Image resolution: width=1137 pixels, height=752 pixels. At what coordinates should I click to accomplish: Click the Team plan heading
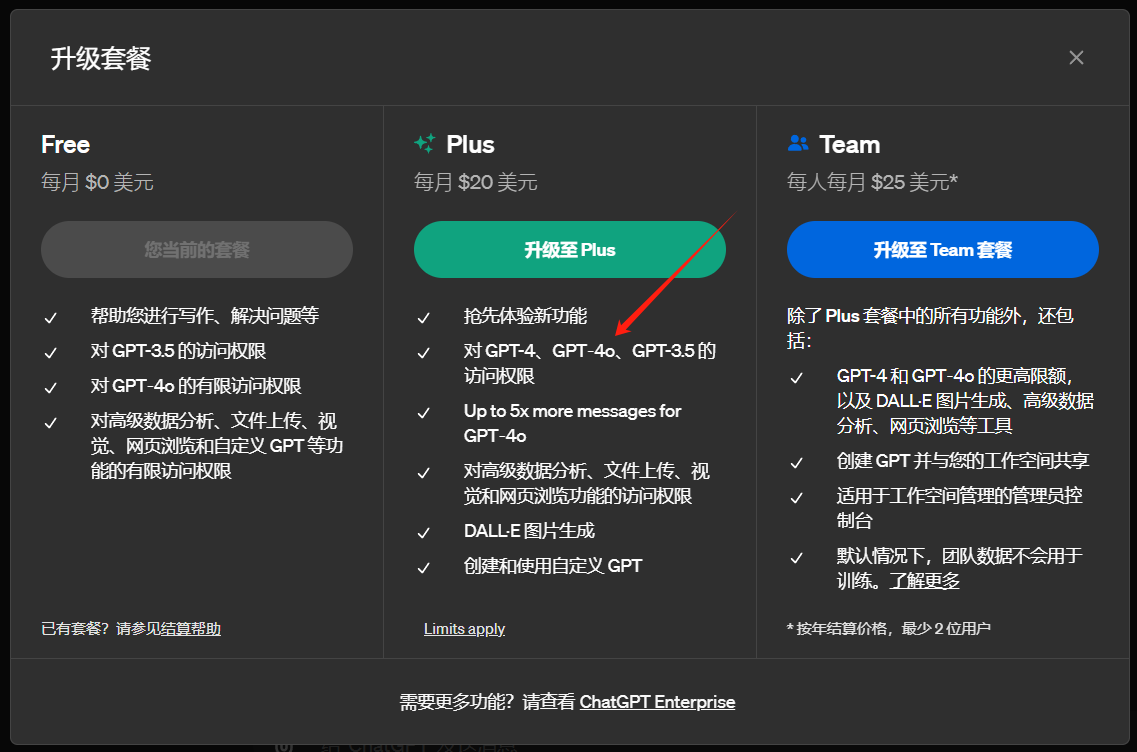coord(849,144)
